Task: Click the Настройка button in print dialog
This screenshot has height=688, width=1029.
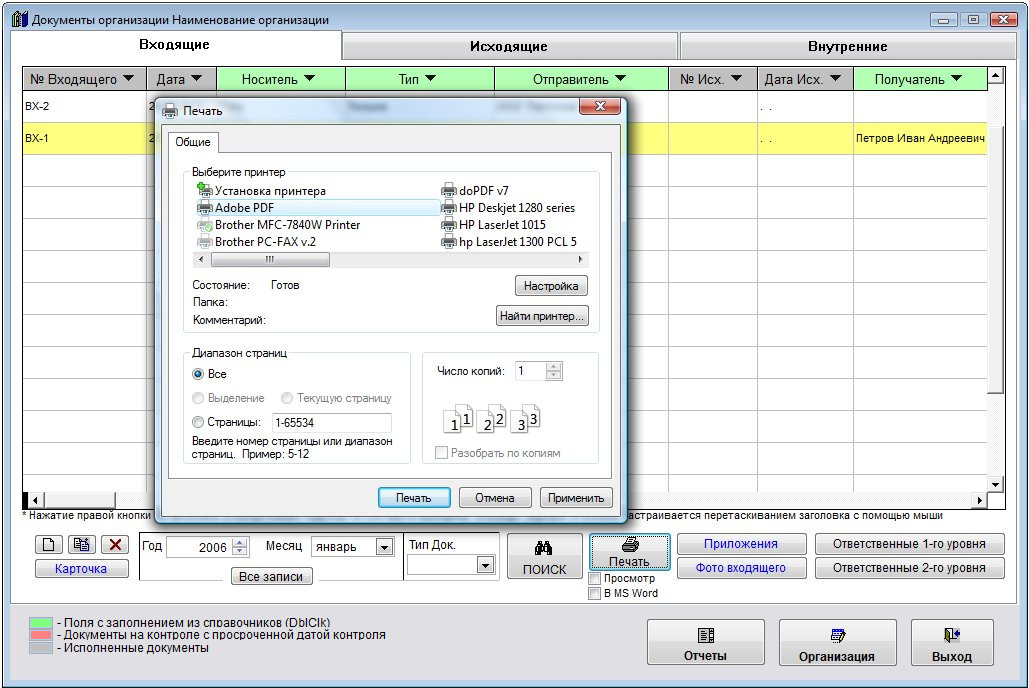Action: [551, 286]
